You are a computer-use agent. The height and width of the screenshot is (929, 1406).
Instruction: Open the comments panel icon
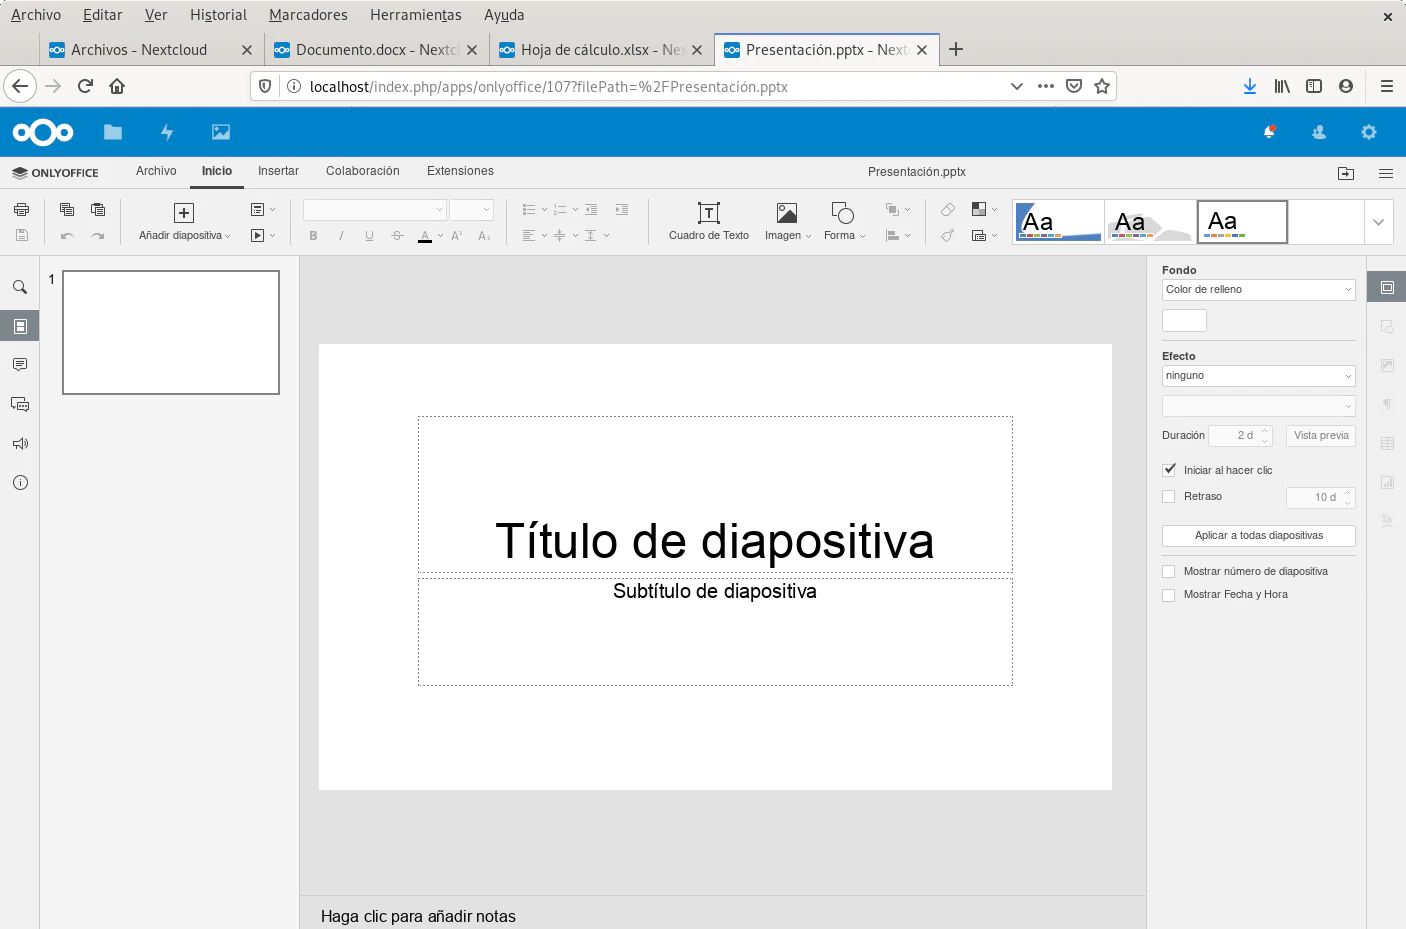(x=20, y=365)
